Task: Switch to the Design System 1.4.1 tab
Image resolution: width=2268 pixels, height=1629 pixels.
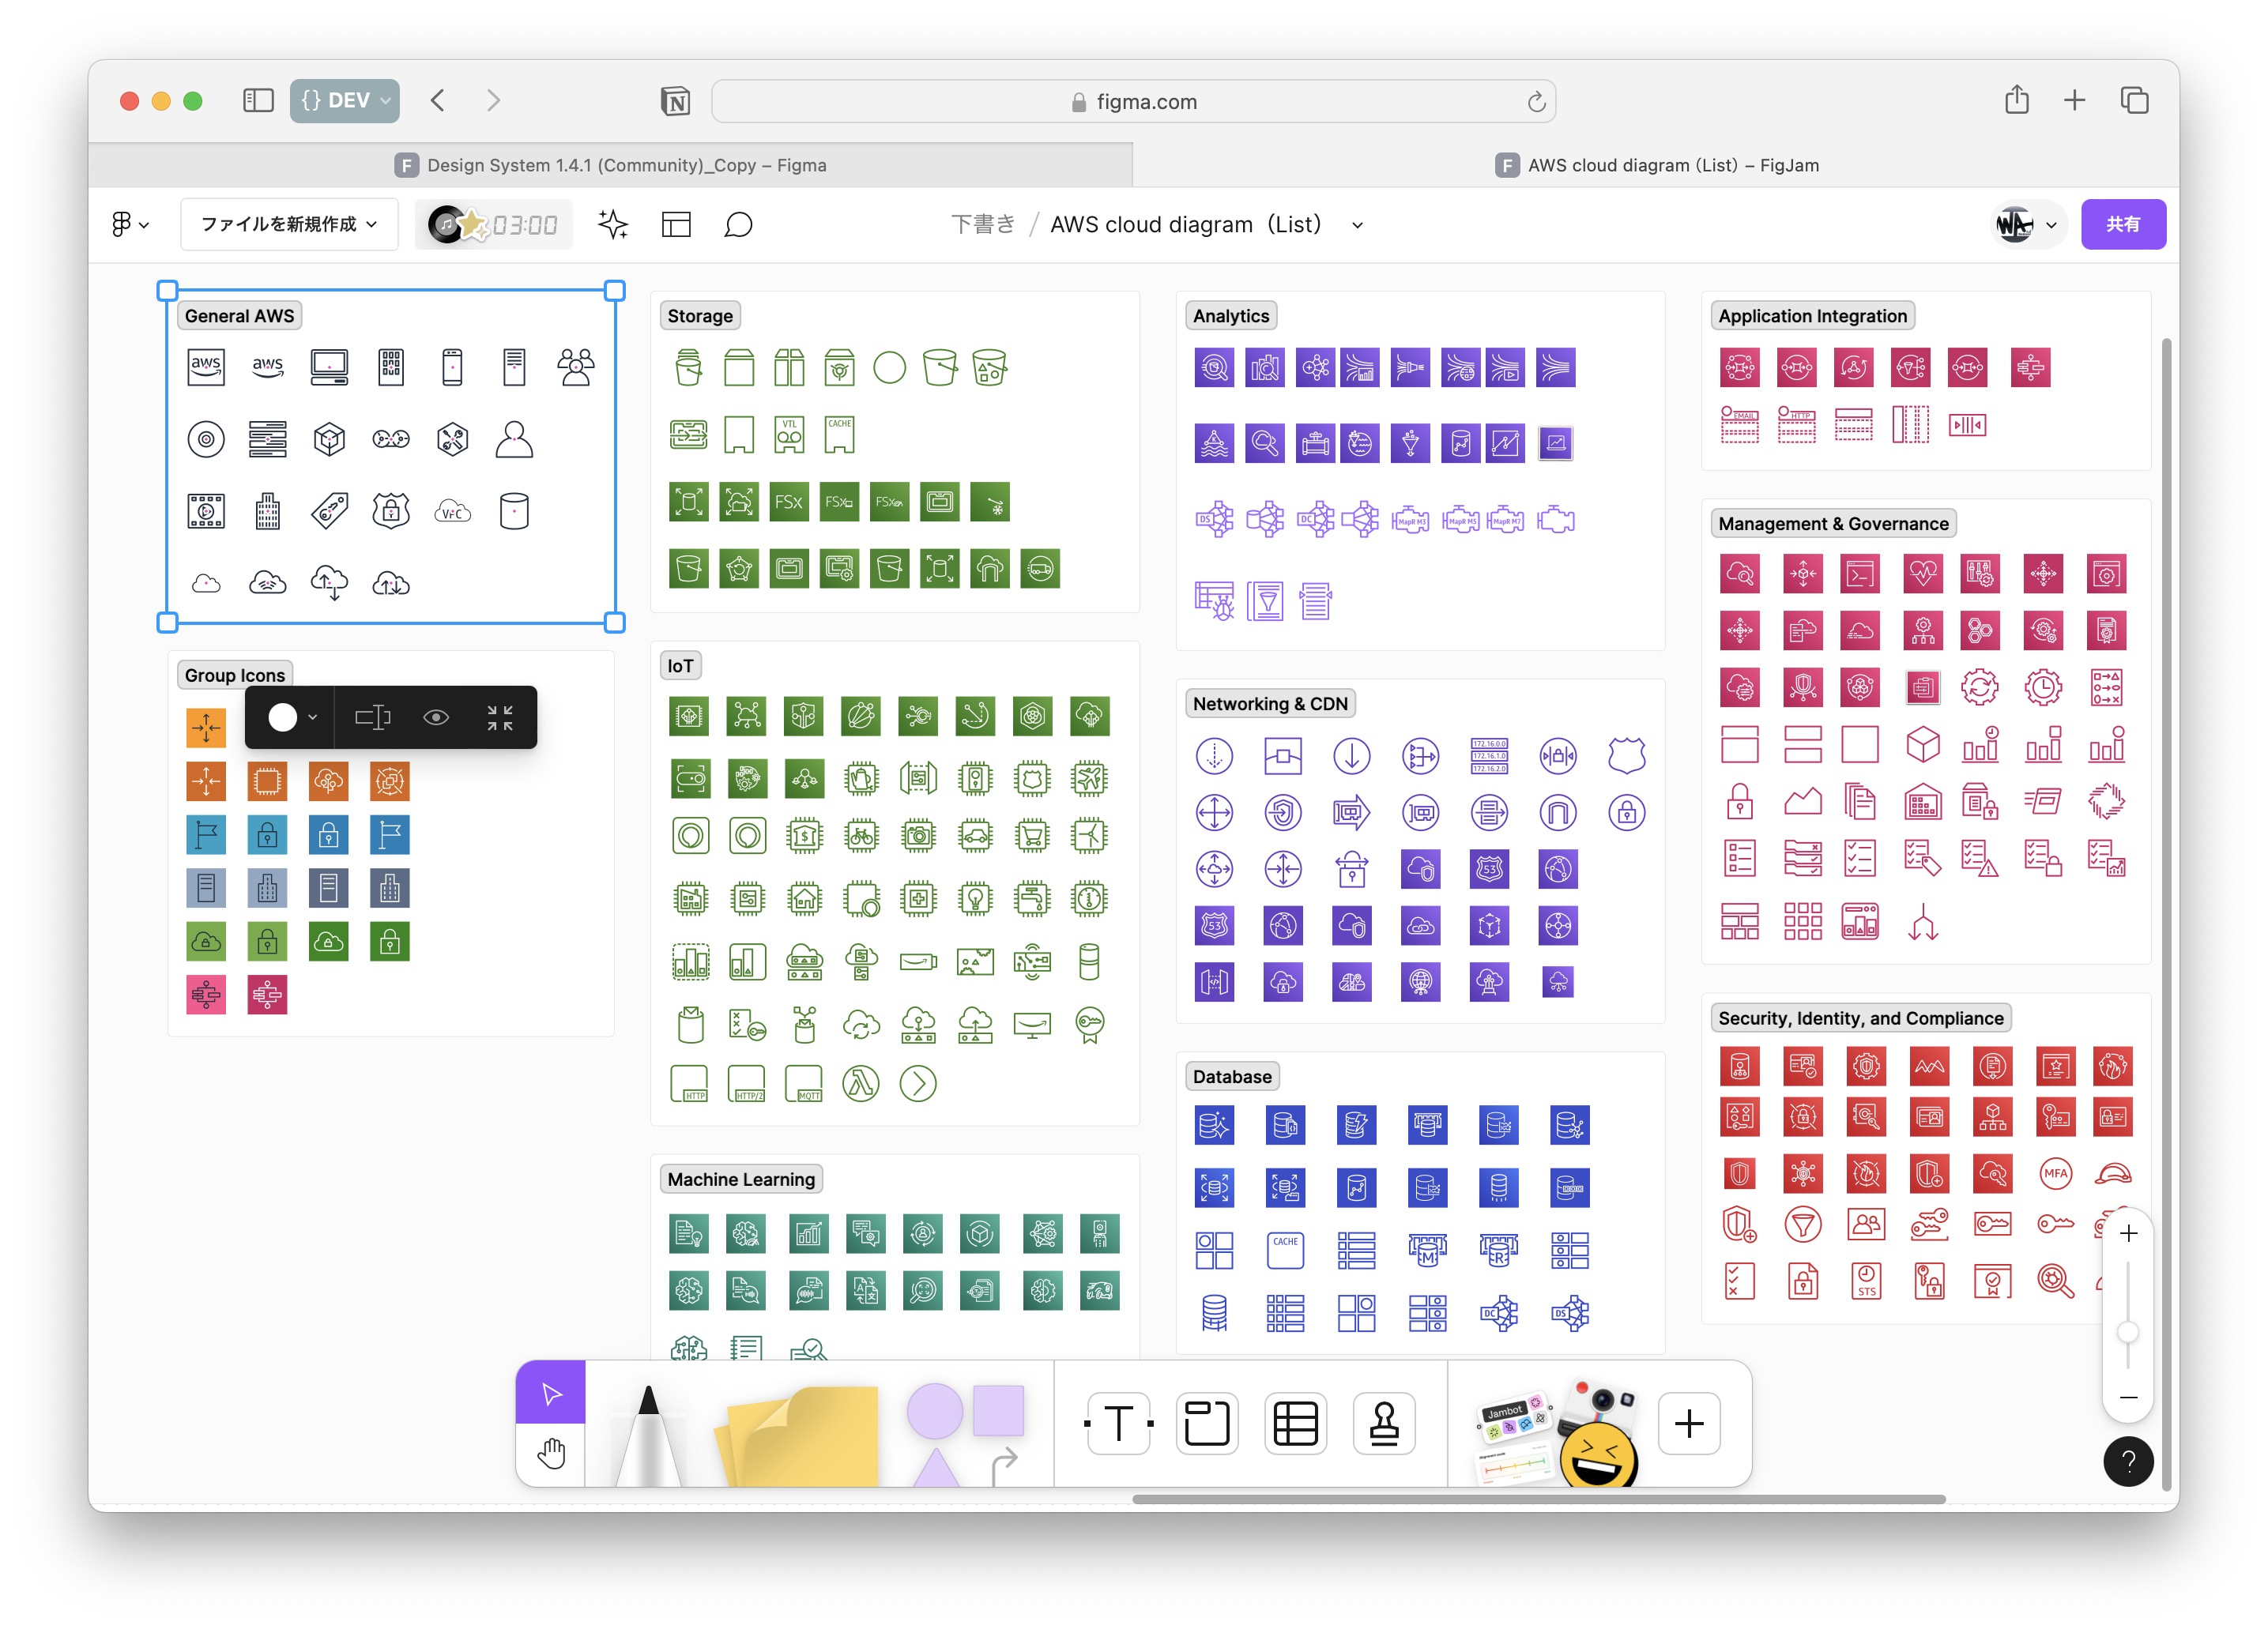Action: [x=610, y=165]
